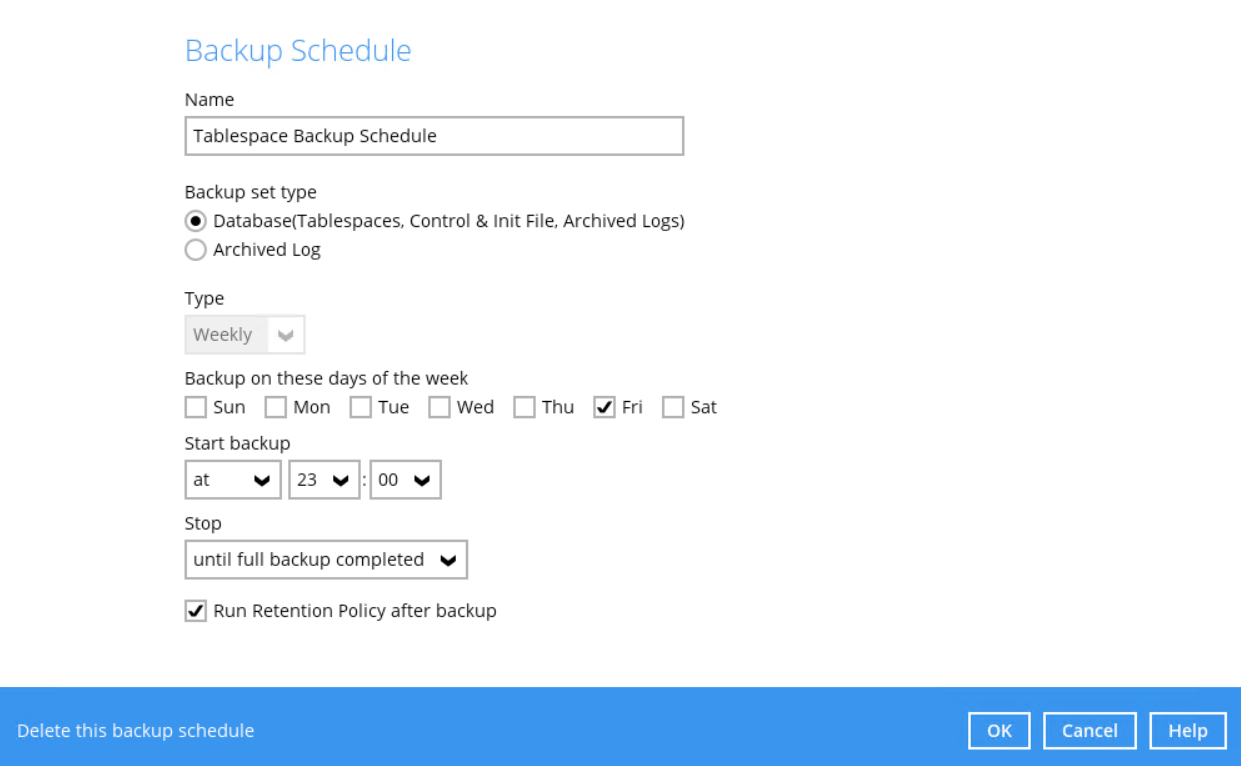The image size is (1241, 766).
Task: Open the Stop condition dropdown
Action: coord(326,560)
